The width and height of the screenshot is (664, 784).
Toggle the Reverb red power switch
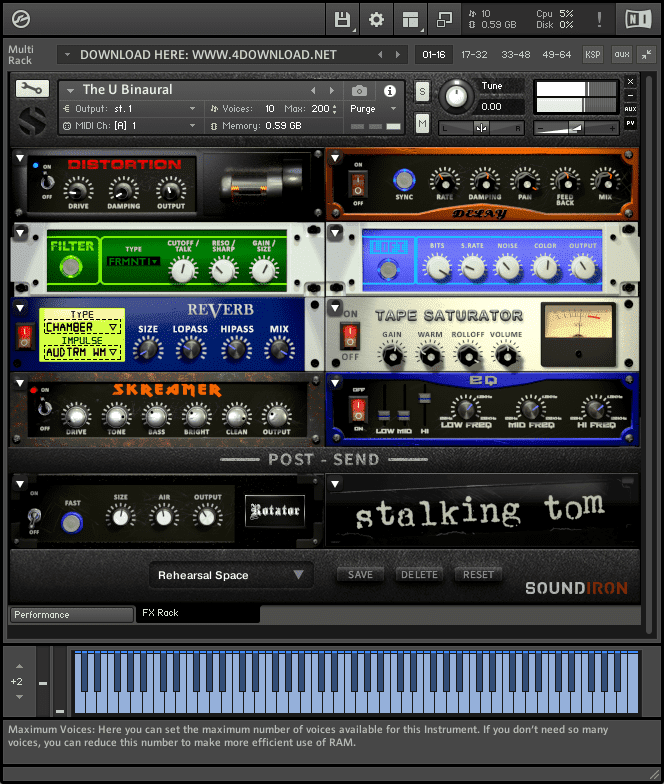pyautogui.click(x=24, y=336)
